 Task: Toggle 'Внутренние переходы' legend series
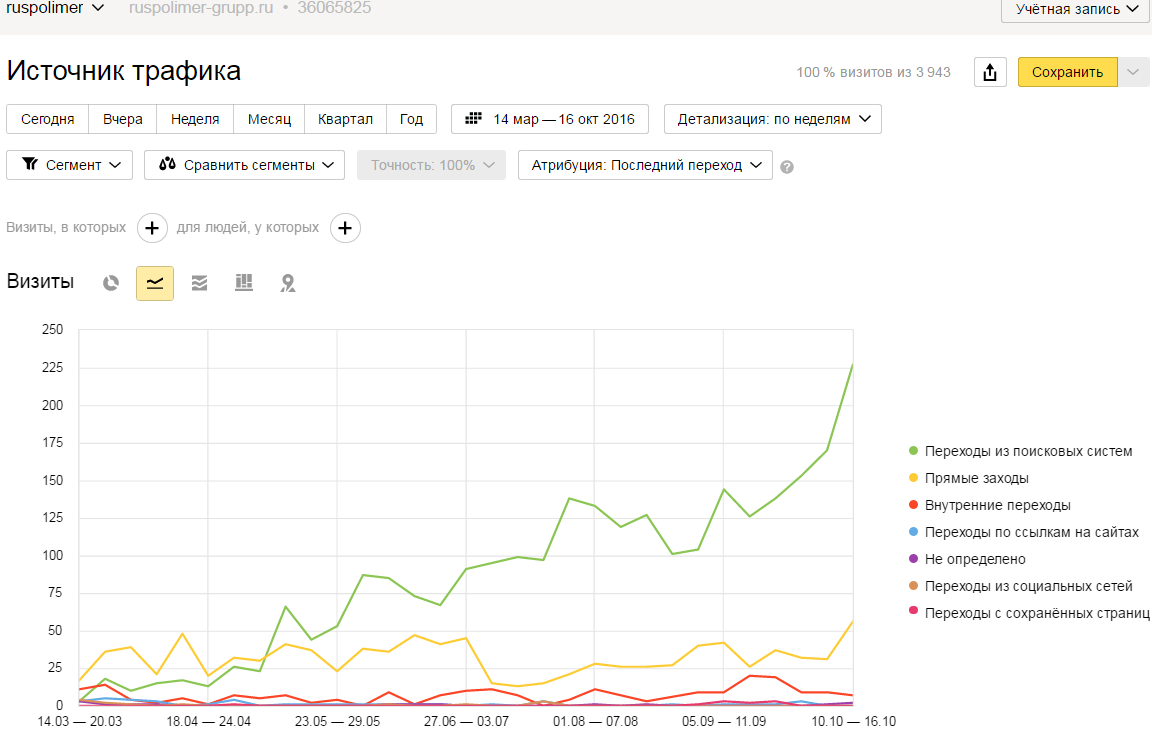(997, 505)
